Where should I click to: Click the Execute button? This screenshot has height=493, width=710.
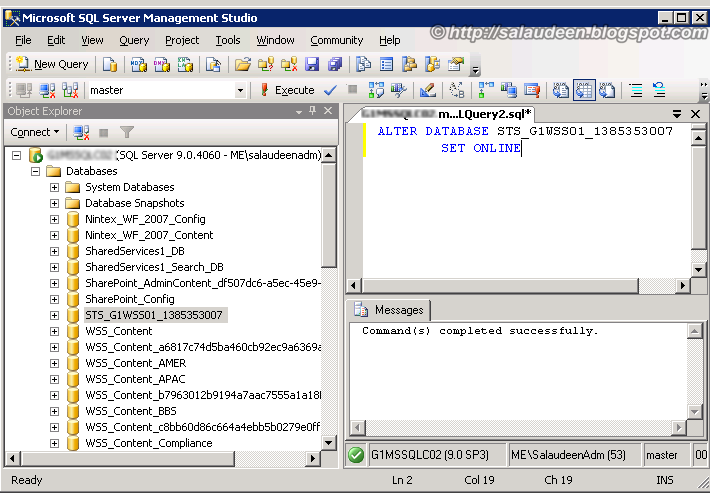click(287, 90)
